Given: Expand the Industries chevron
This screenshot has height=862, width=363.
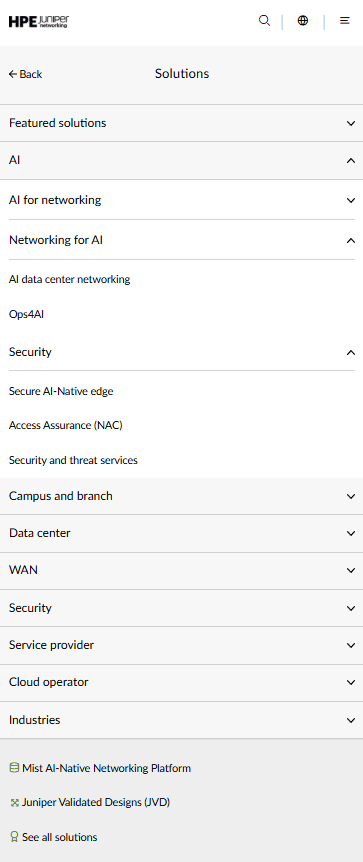Looking at the screenshot, I should pos(351,720).
